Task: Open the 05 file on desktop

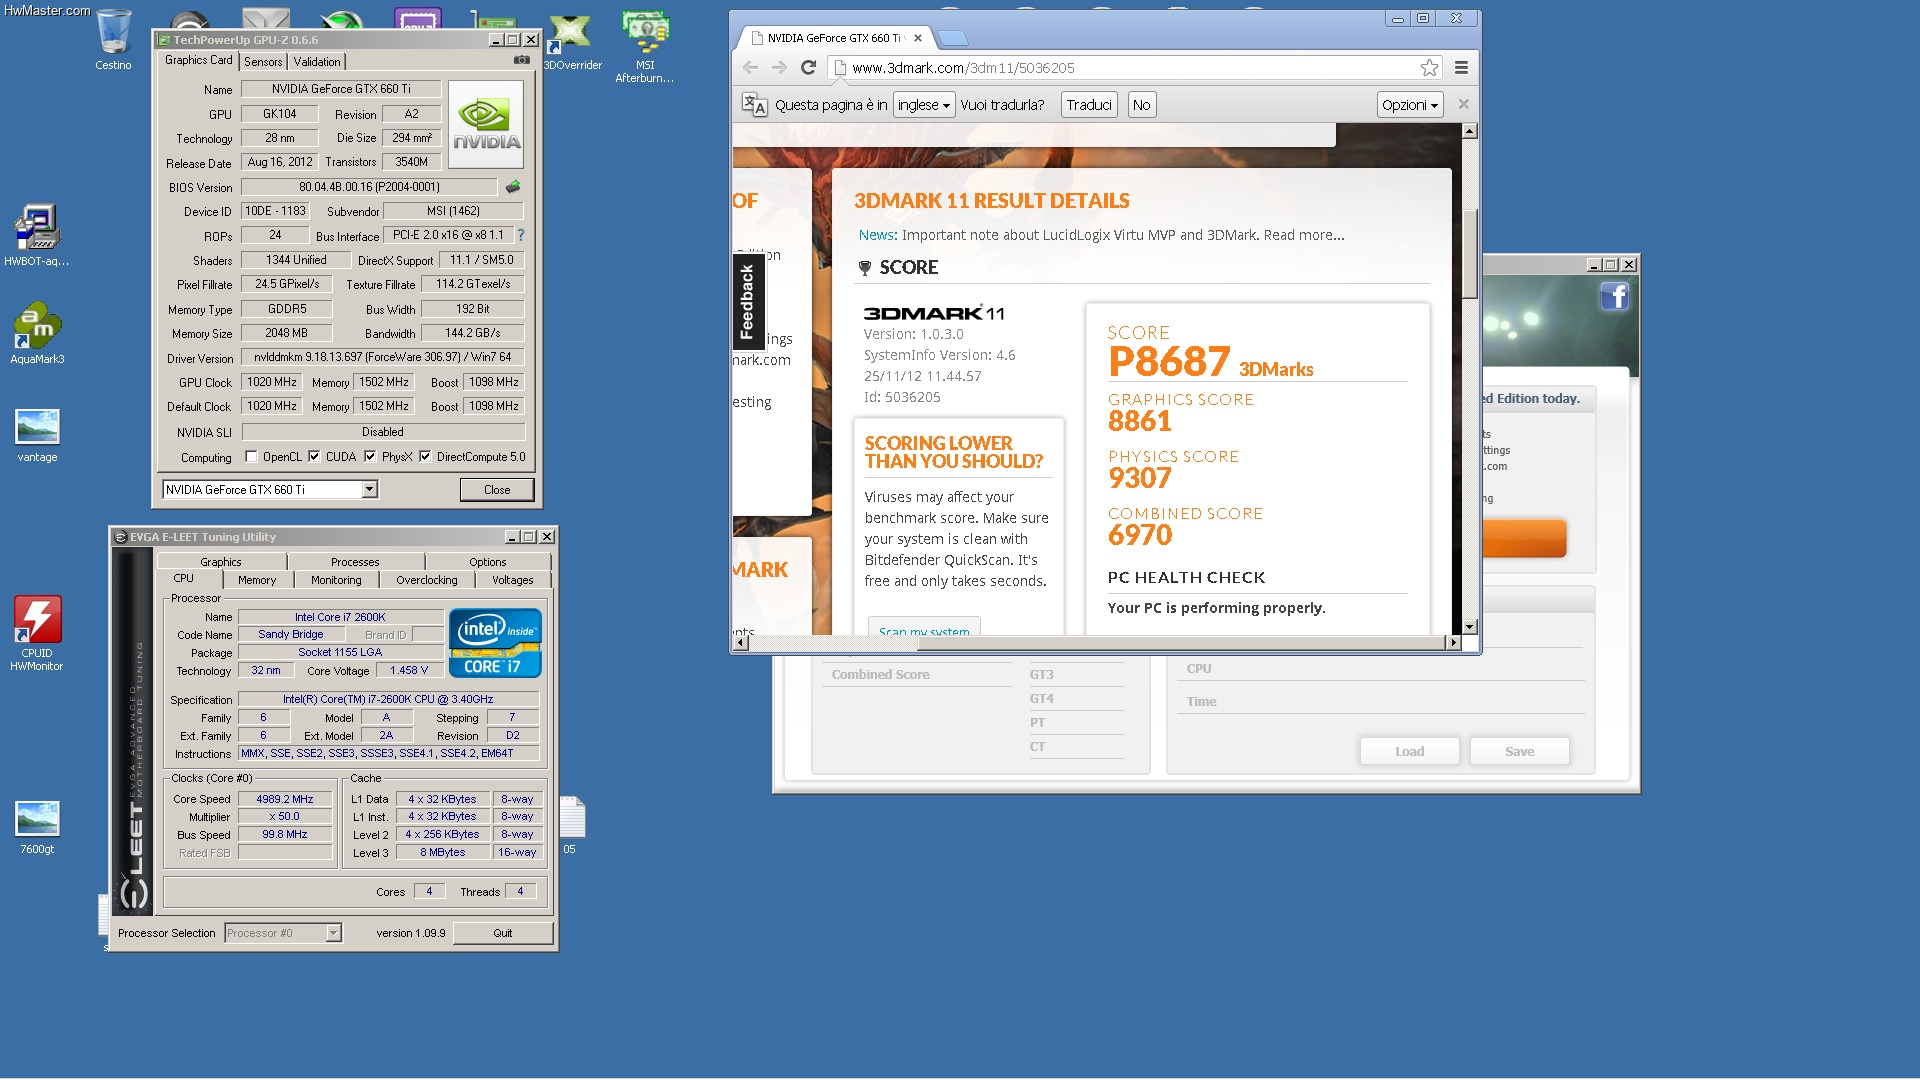Action: (x=571, y=825)
